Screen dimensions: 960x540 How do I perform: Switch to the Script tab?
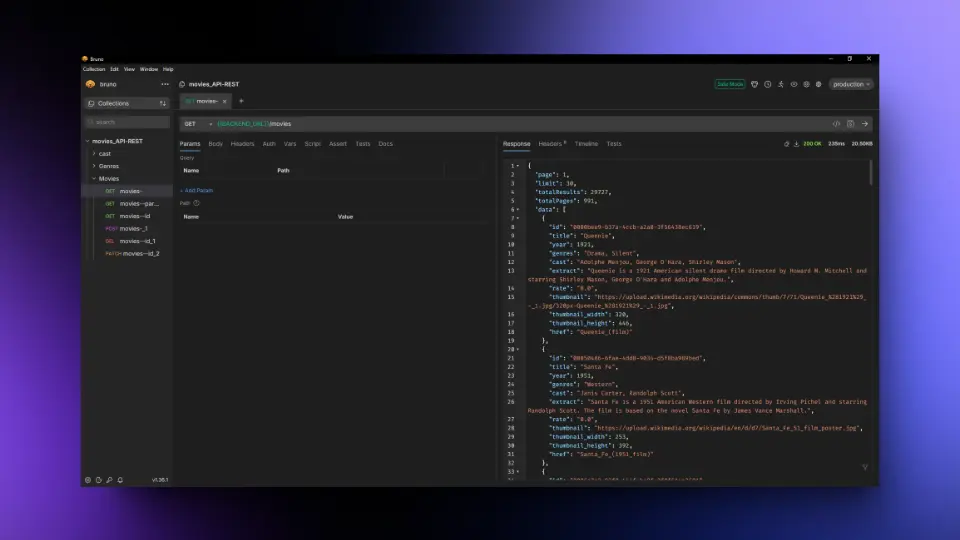(x=313, y=144)
